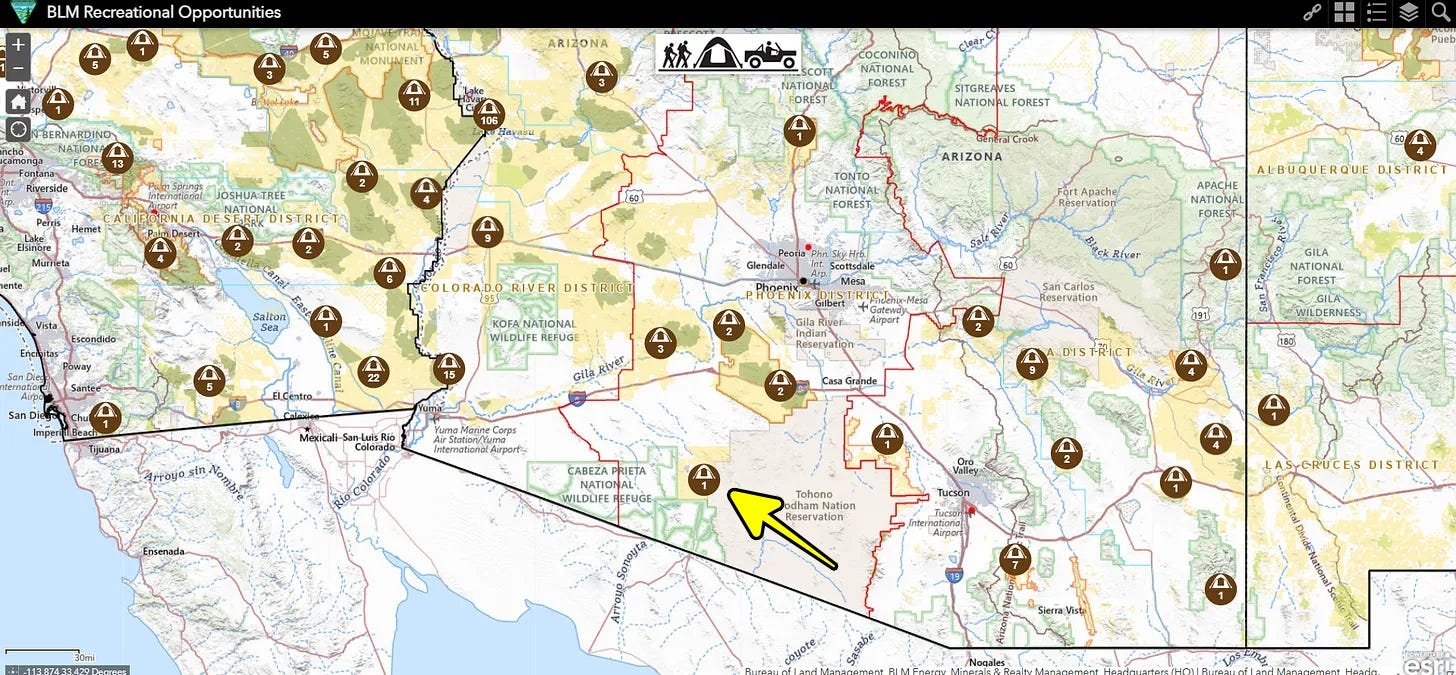Screen dimensions: 1456x675
Task: Select campsite marker east of Cabeza Prieta refuge
Action: pyautogui.click(x=704, y=479)
